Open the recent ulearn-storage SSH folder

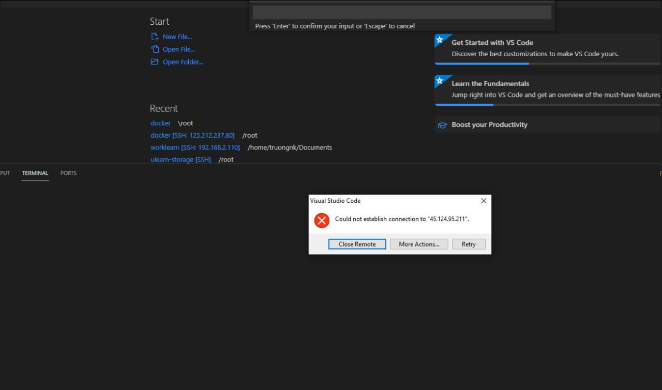click(x=181, y=160)
